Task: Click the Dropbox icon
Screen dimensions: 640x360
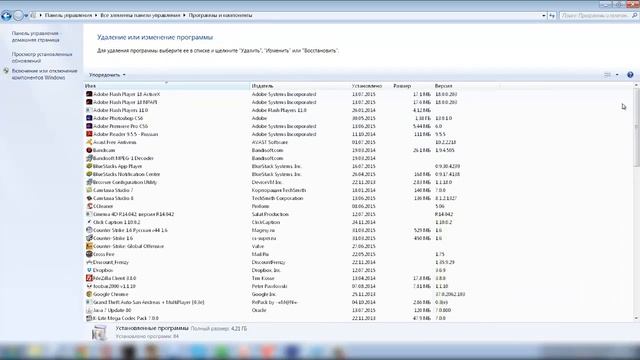Action: [89, 270]
